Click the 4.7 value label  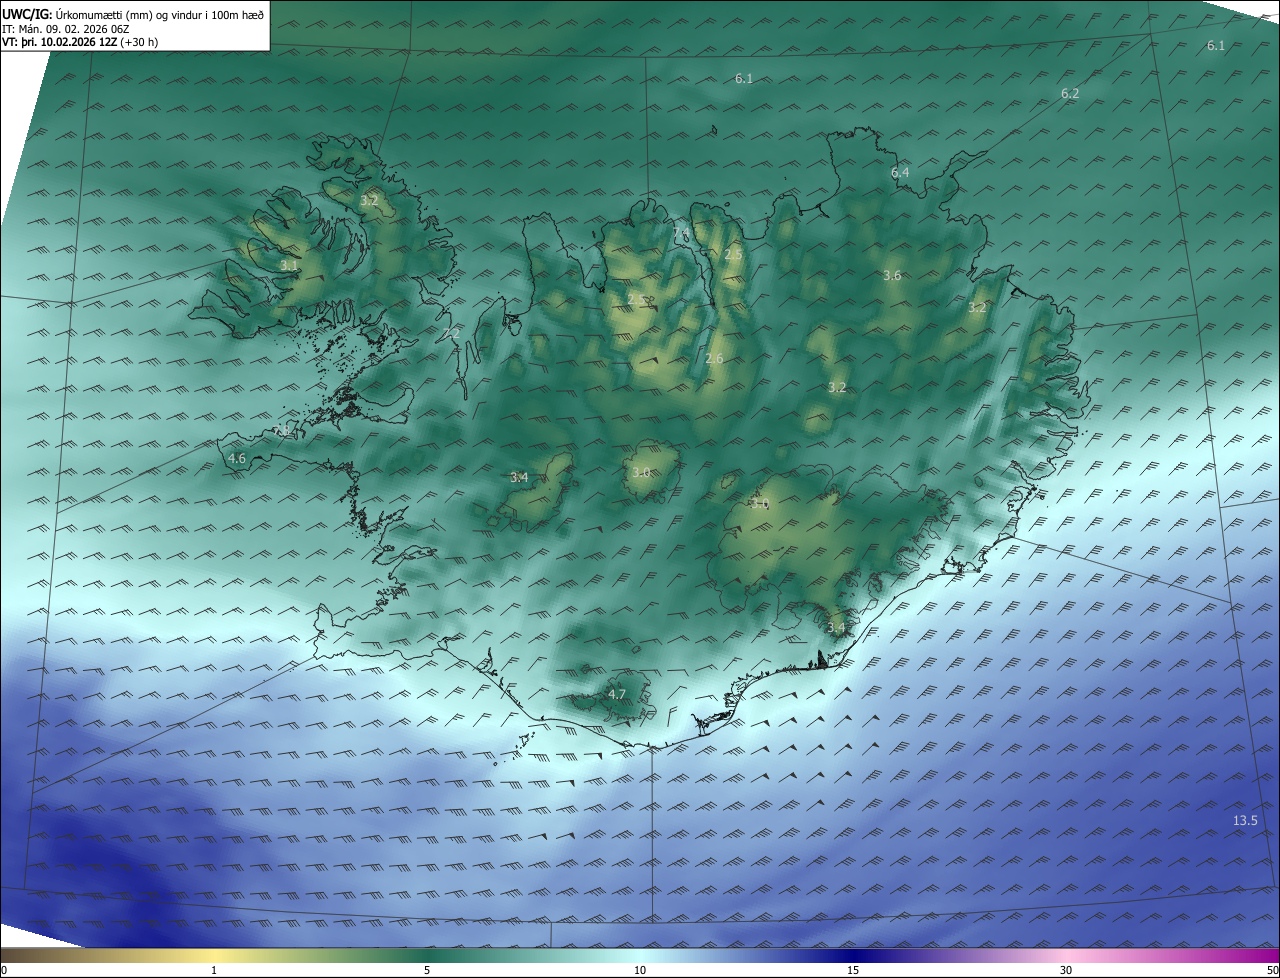point(617,694)
